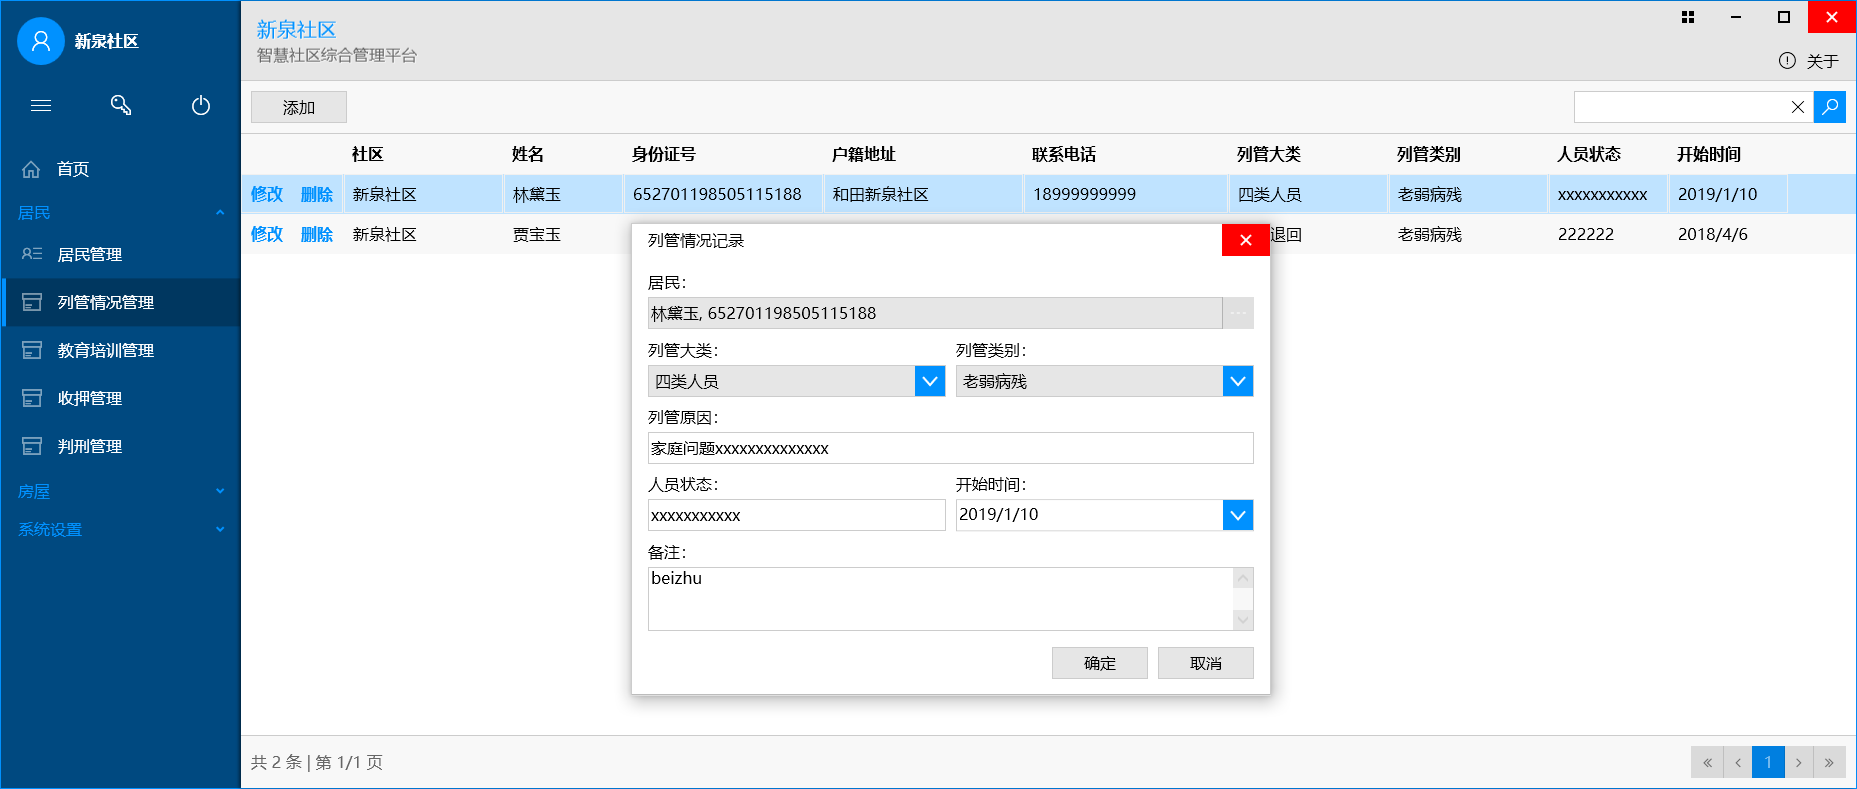Close the 列管情况记录 dialog

(x=1245, y=240)
